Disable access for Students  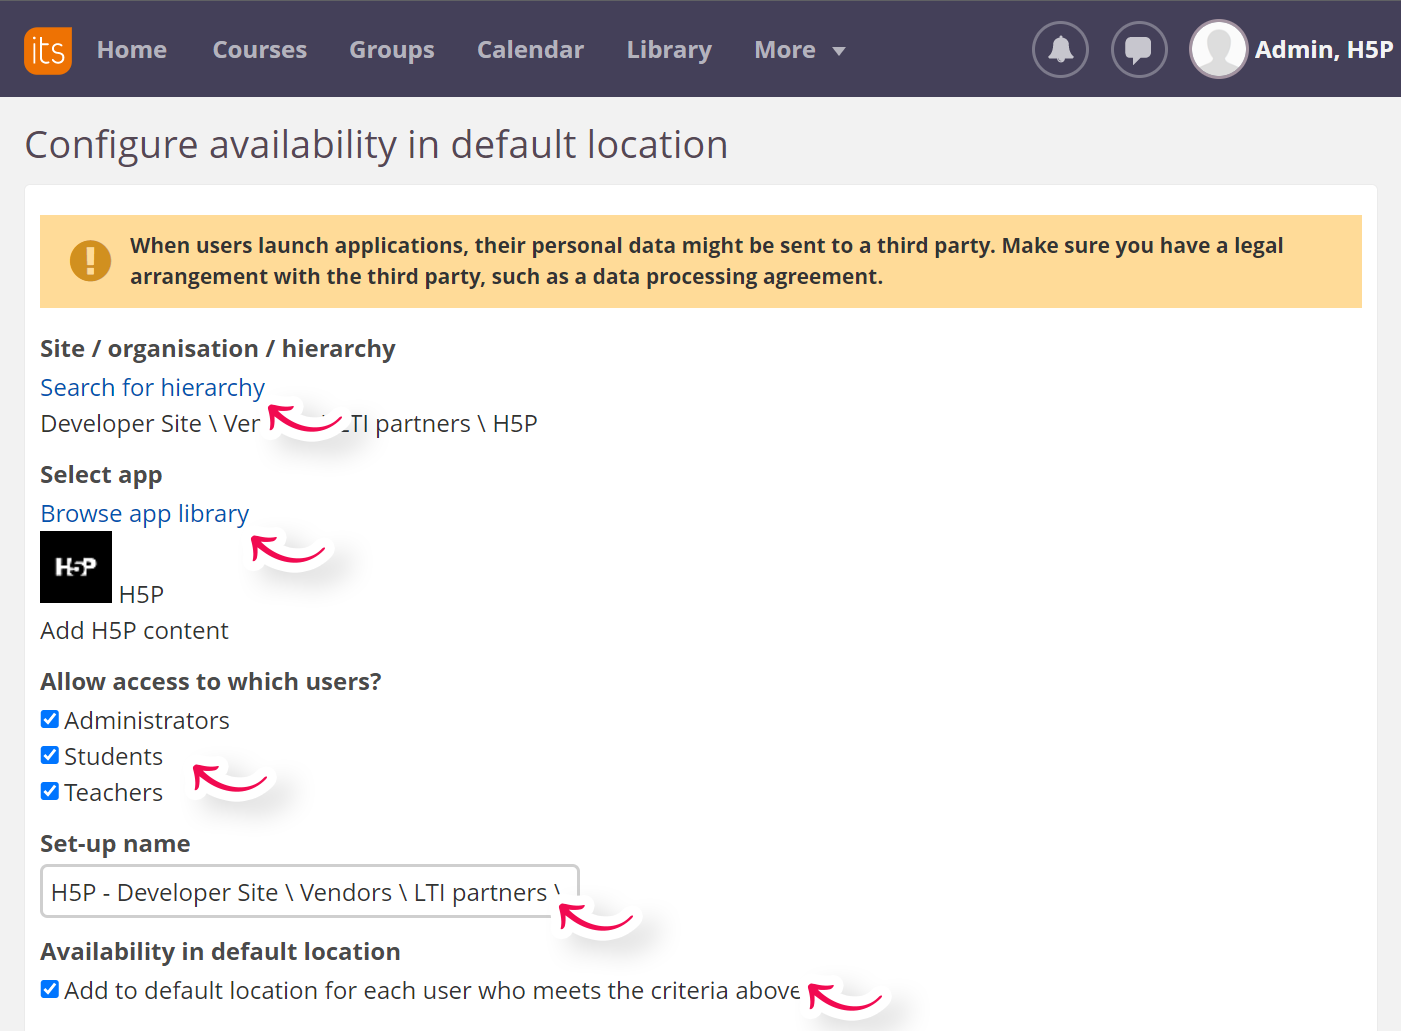(49, 755)
